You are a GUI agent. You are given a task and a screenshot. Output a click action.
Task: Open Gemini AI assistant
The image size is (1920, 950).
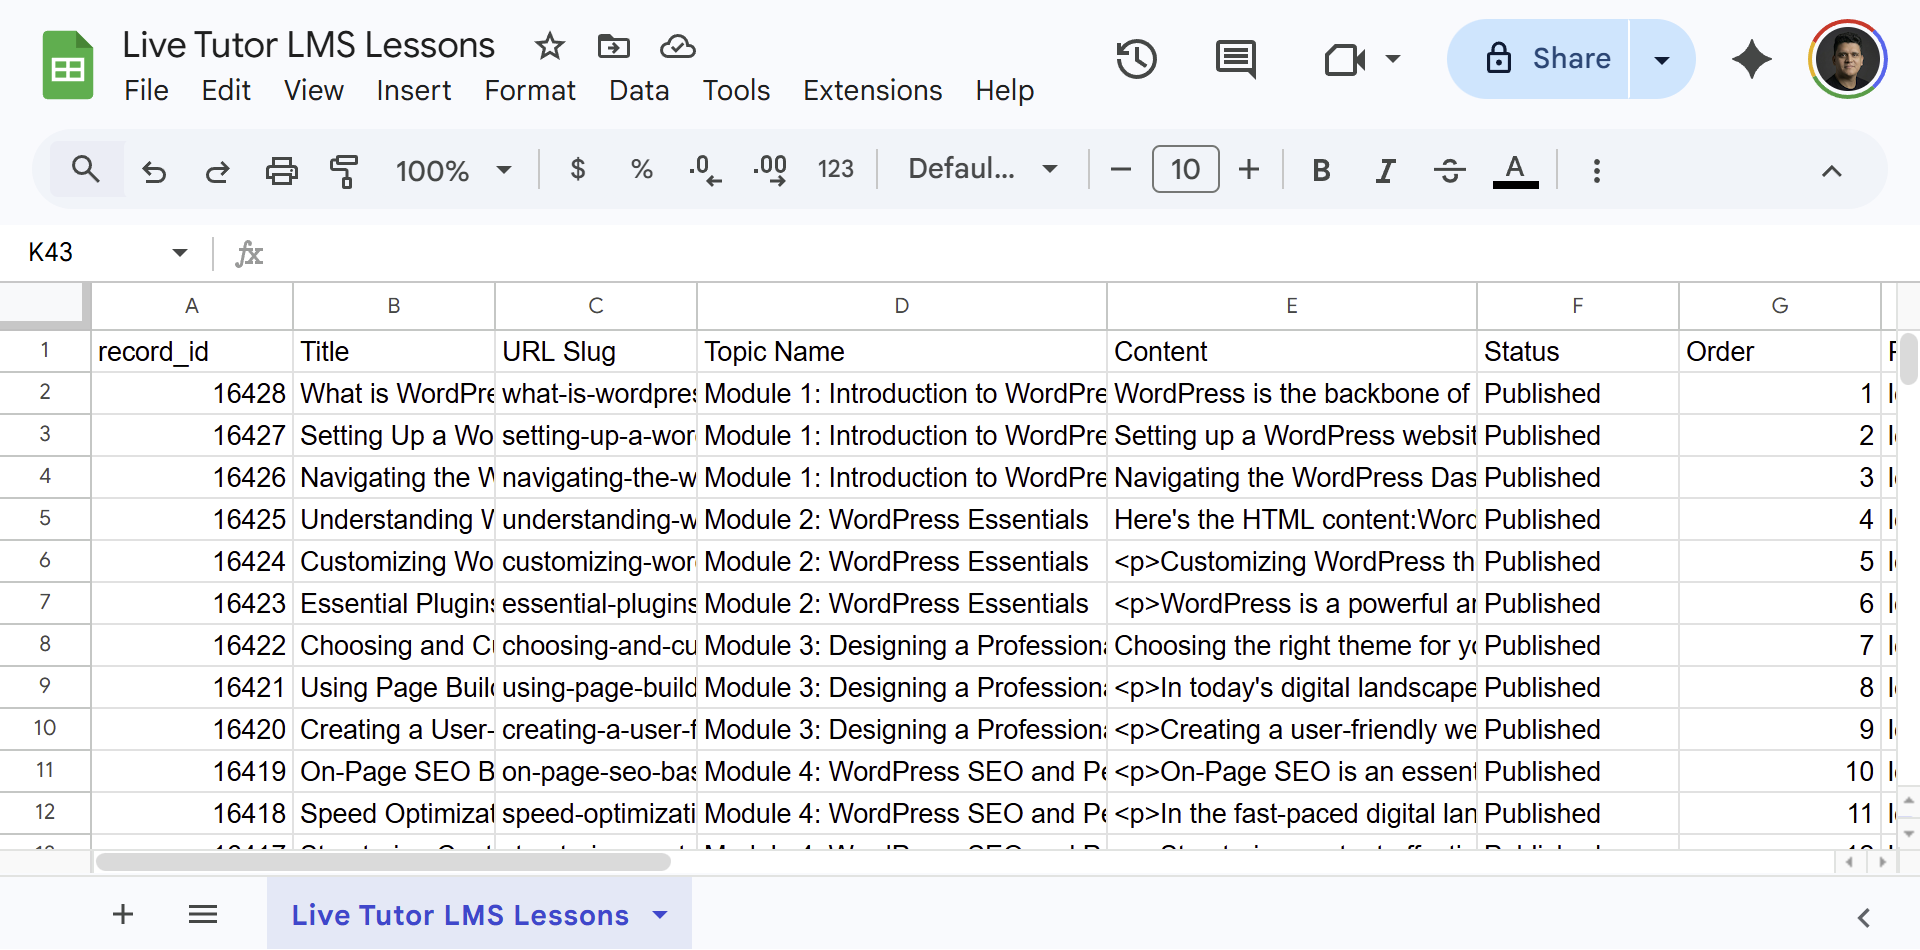1751,59
